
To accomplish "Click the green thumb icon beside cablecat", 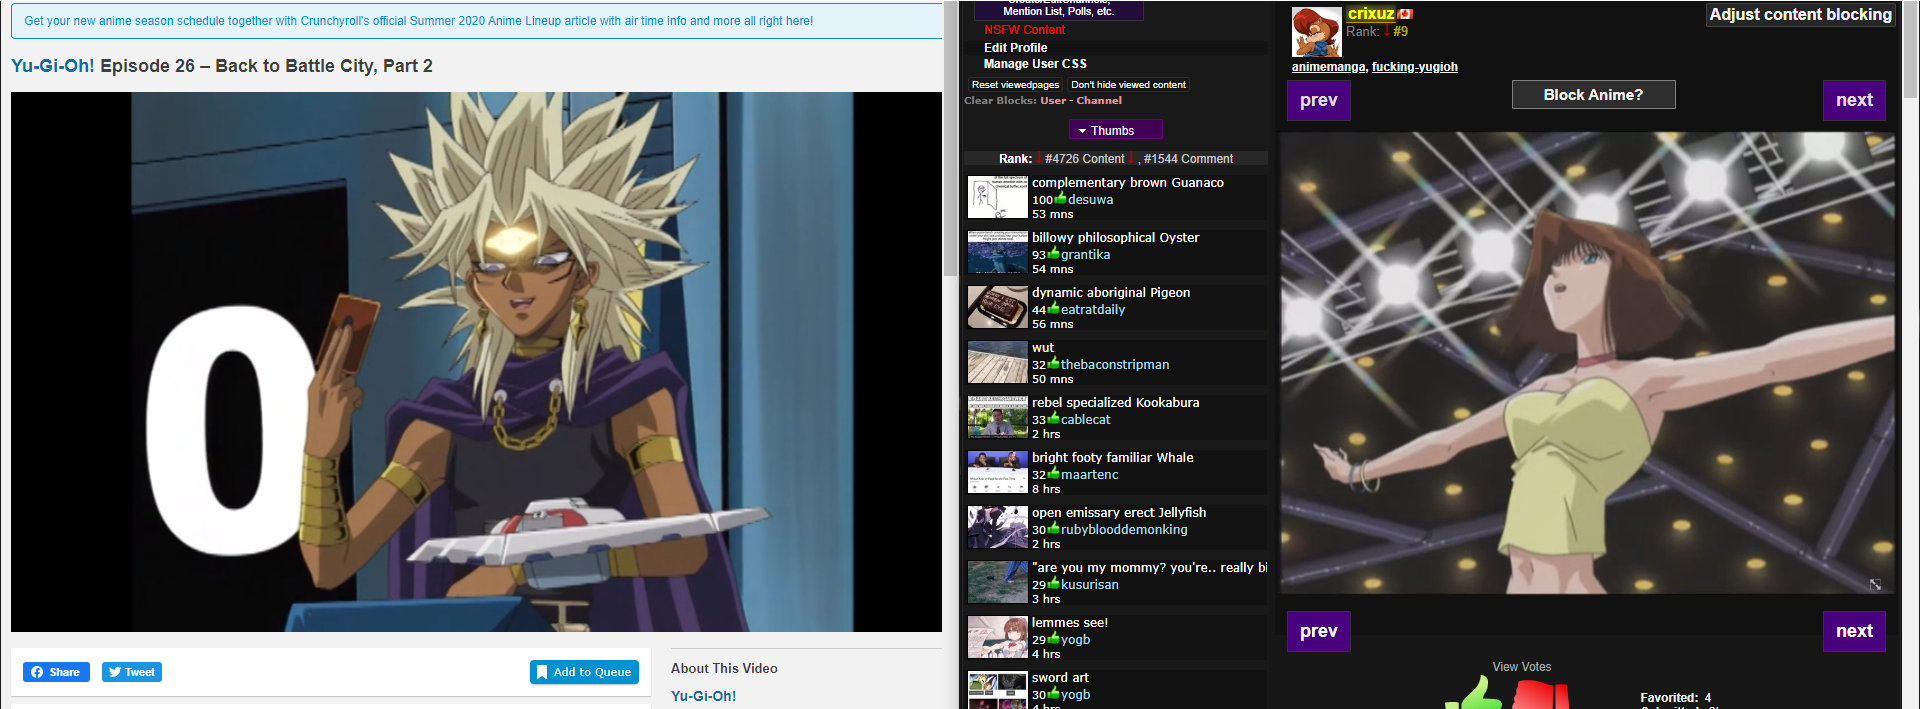I will [1053, 418].
